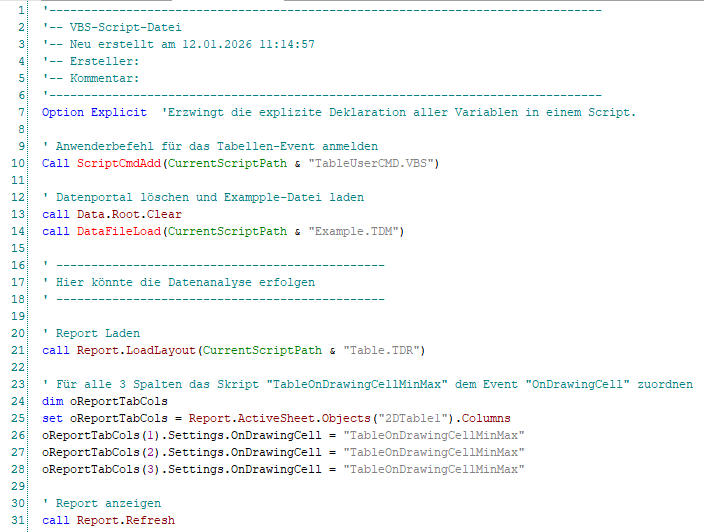Image resolution: width=704 pixels, height=532 pixels.
Task: Click line number 23 in the gutter
Action: pos(18,384)
